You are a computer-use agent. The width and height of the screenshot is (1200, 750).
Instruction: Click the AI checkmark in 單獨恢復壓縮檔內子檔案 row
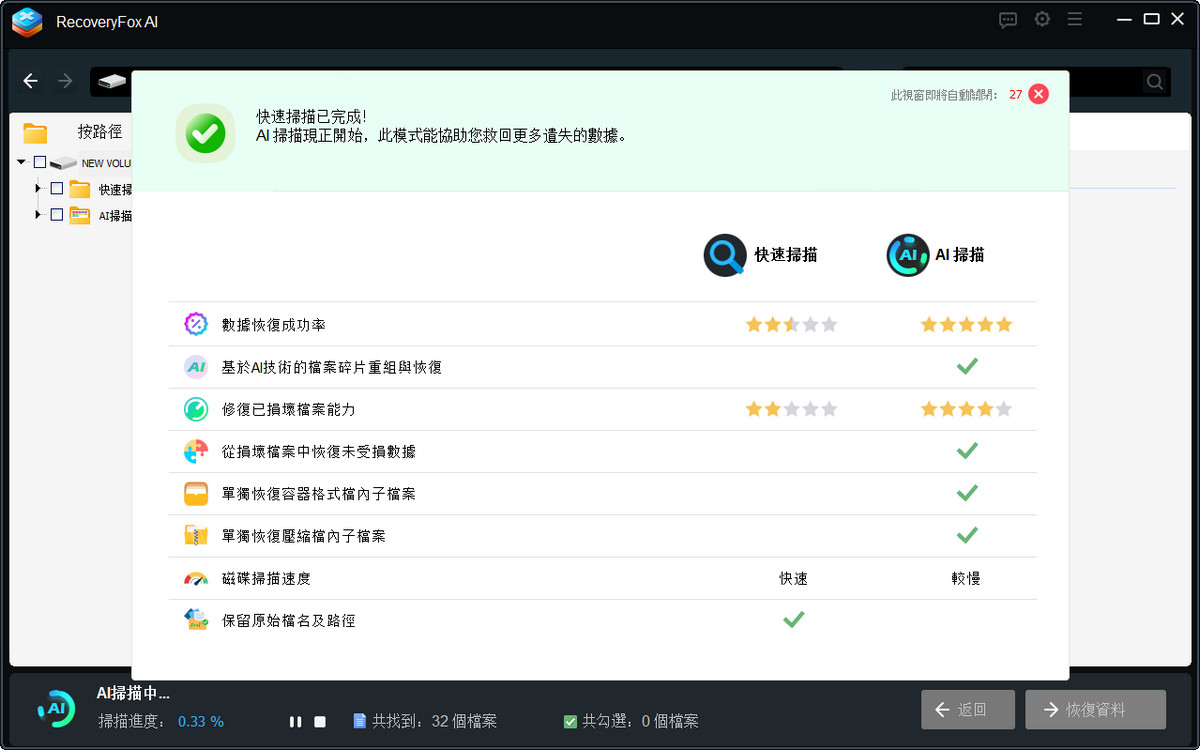coord(967,536)
